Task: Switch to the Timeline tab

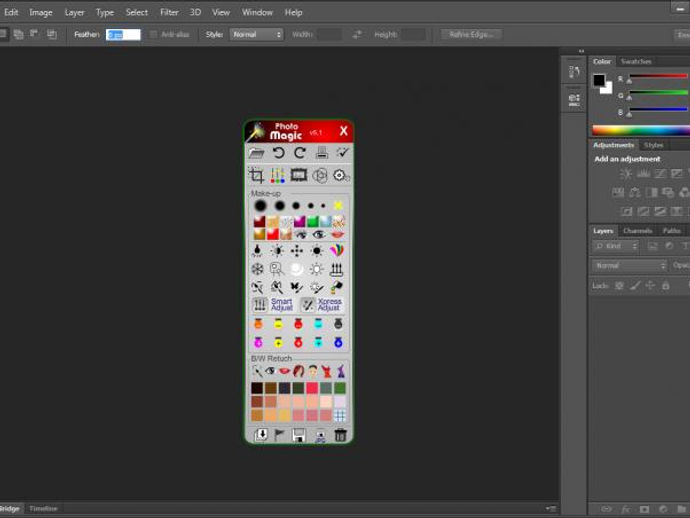Action: 43,508
